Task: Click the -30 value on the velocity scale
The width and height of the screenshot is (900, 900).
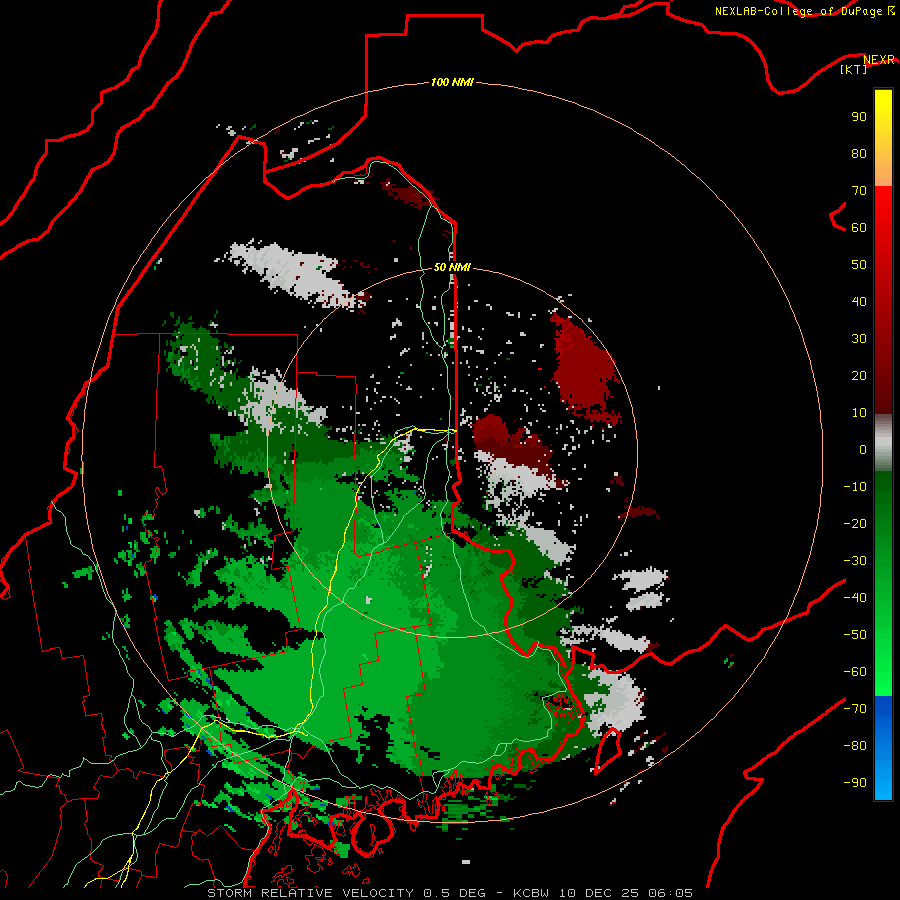Action: coord(855,561)
